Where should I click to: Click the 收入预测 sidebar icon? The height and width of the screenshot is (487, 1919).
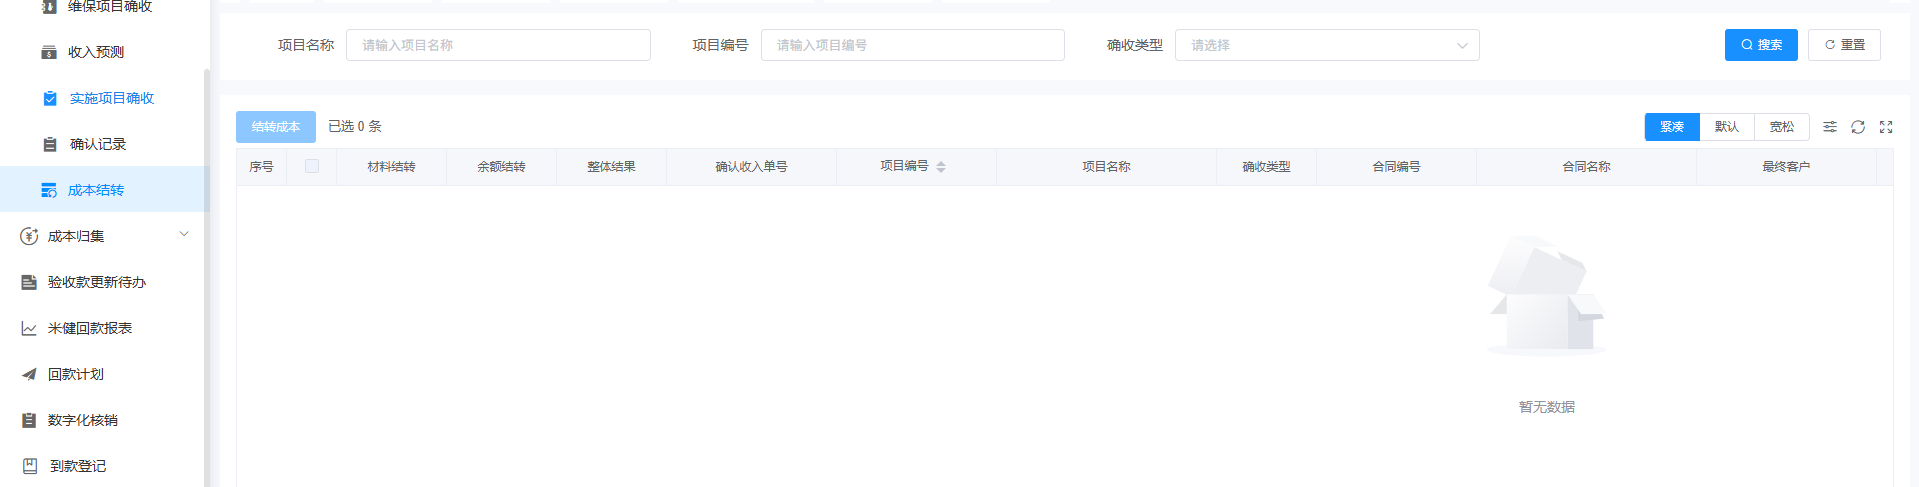tap(48, 52)
